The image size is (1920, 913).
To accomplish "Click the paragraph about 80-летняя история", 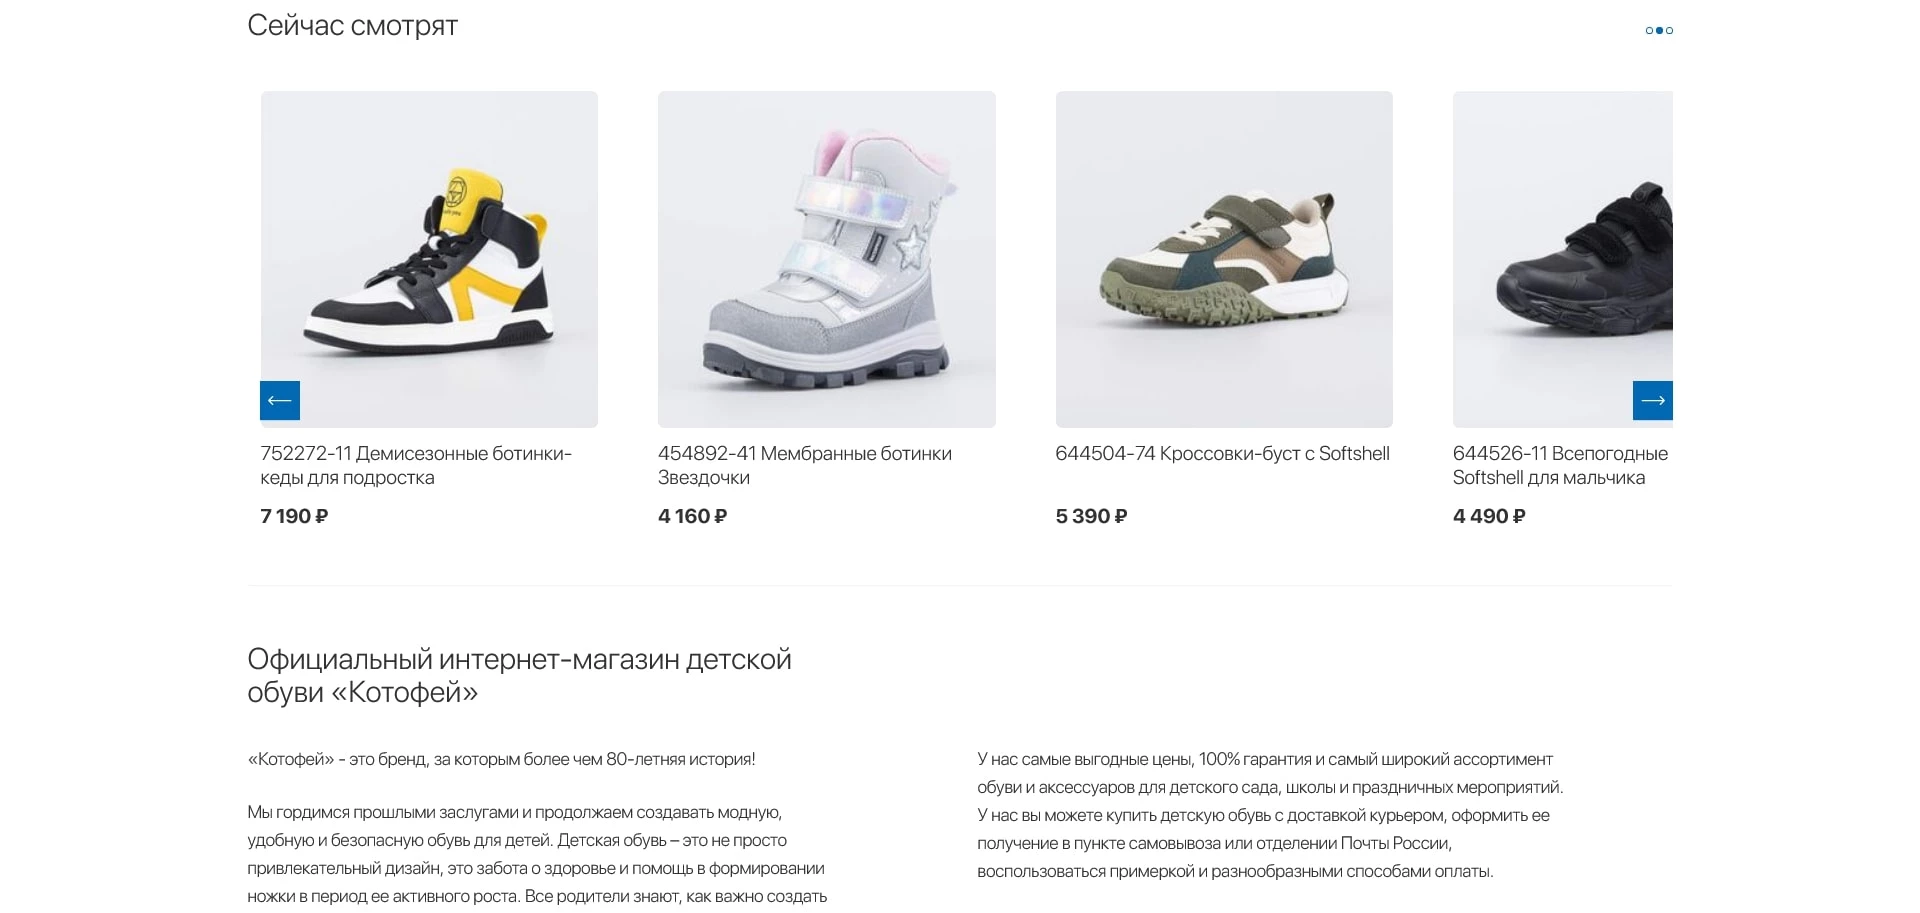I will coord(501,759).
